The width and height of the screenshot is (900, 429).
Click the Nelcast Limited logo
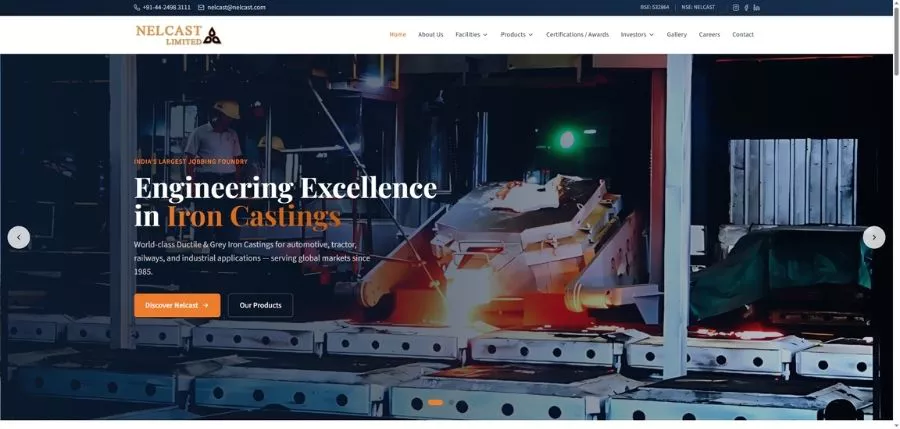tap(179, 35)
